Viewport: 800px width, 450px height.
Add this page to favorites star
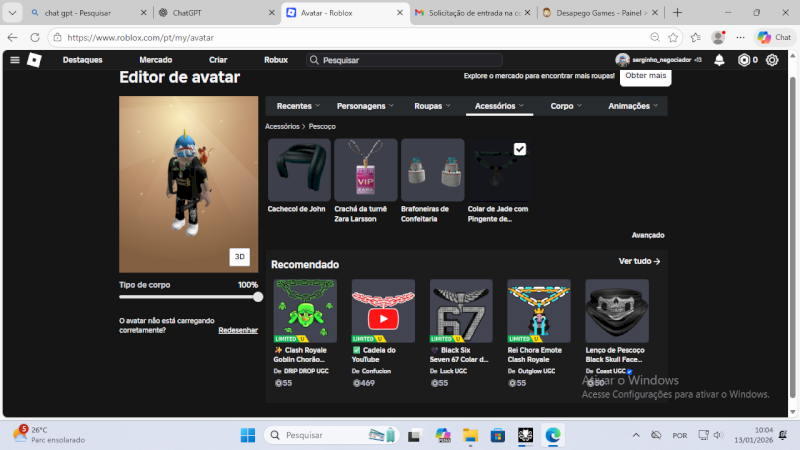673,37
